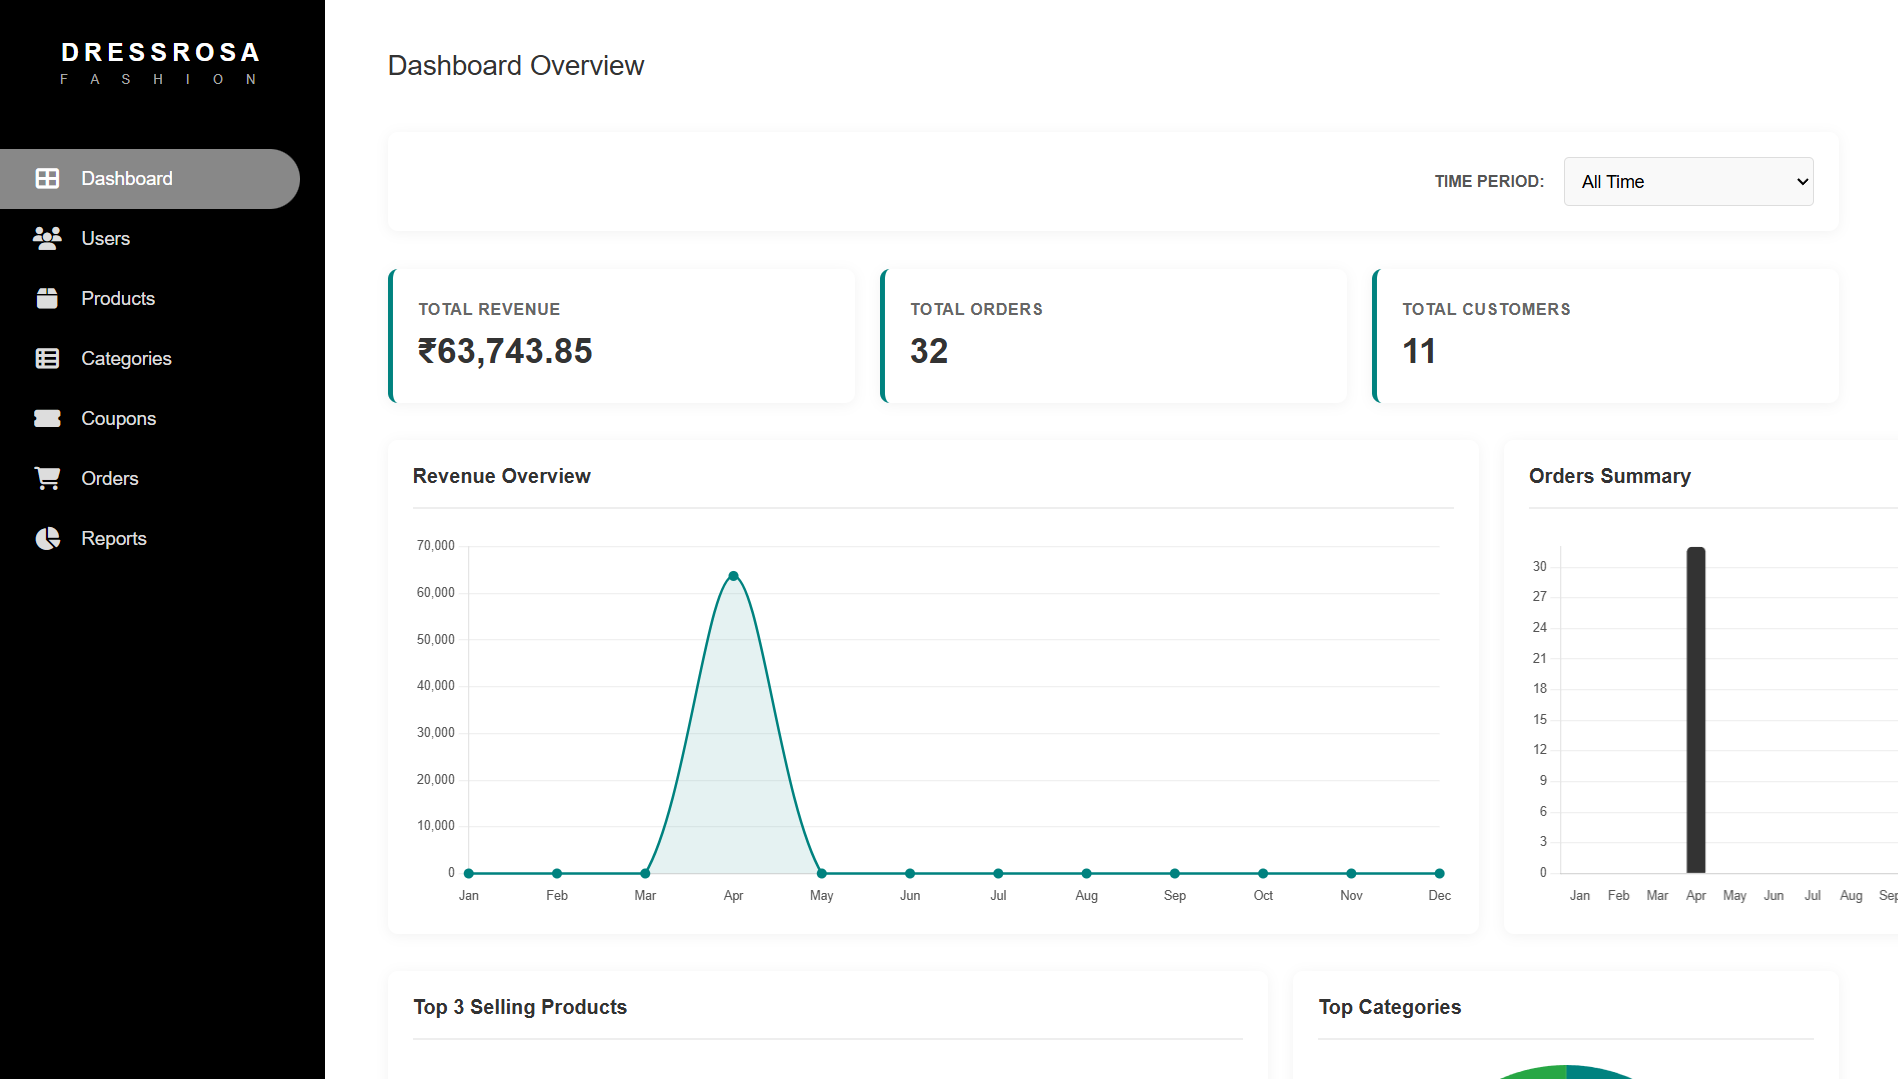Open the Orders page

[x=109, y=478]
